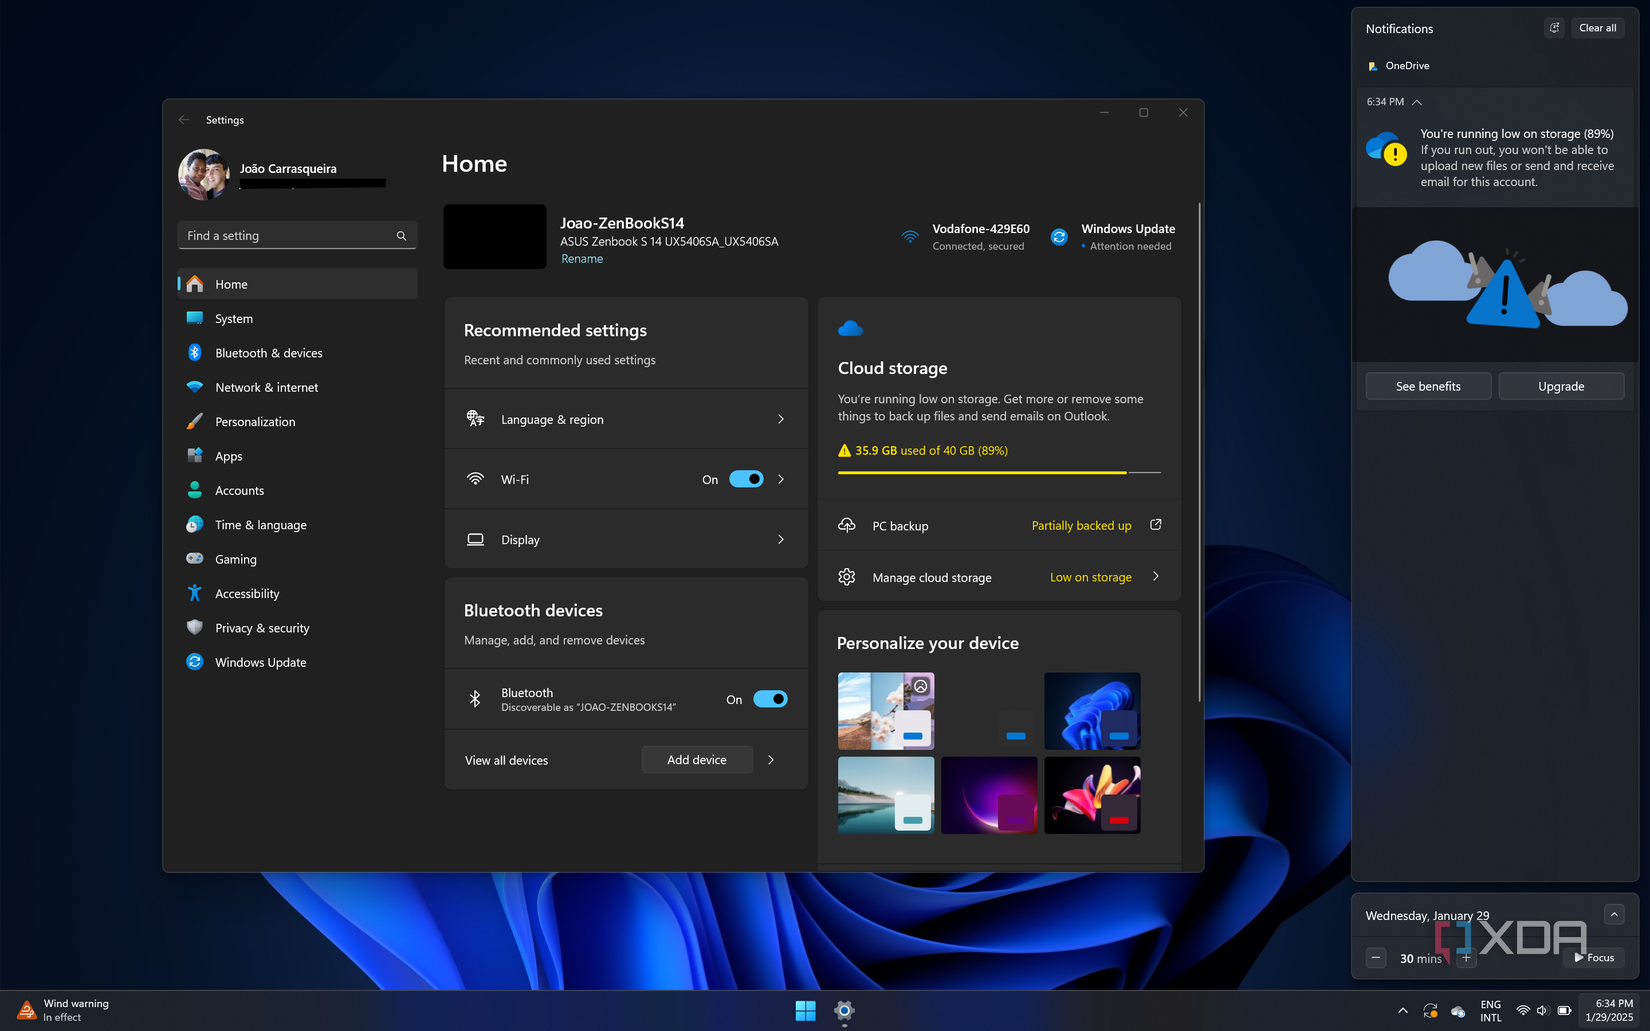Select the blue bloom dark theme thumbnail

1092,711
